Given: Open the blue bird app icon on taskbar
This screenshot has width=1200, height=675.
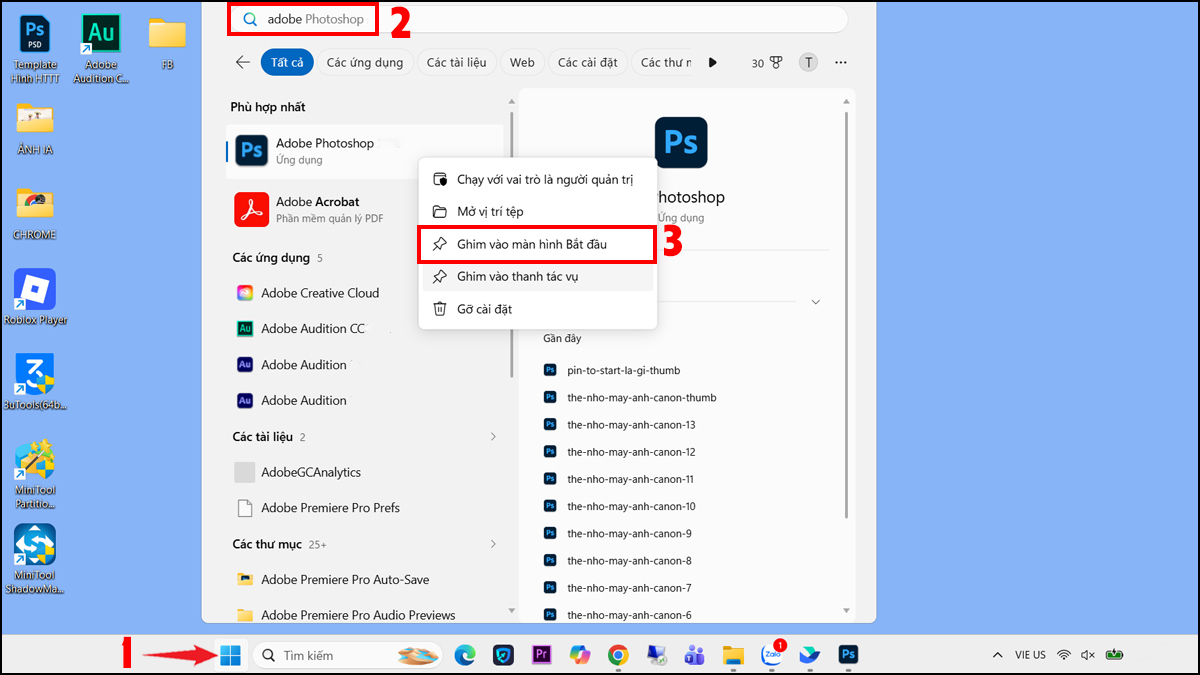Looking at the screenshot, I should tap(810, 655).
